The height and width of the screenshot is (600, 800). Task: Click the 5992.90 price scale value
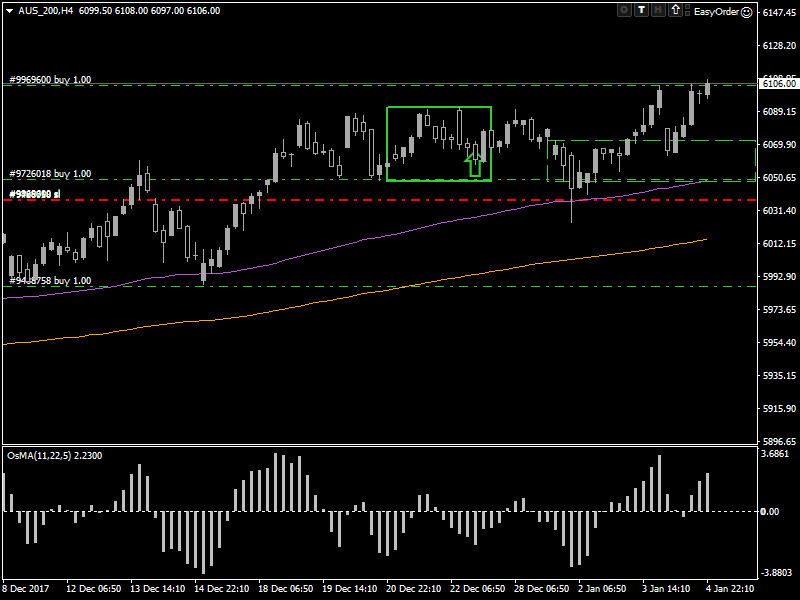coord(779,277)
